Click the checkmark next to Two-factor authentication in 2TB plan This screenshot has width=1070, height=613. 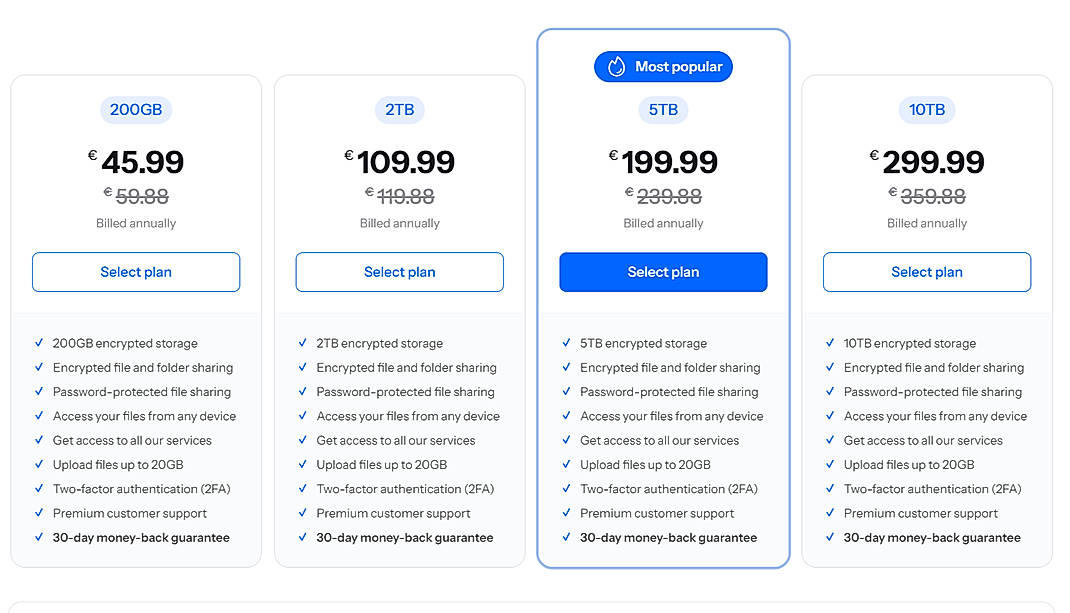(x=303, y=489)
